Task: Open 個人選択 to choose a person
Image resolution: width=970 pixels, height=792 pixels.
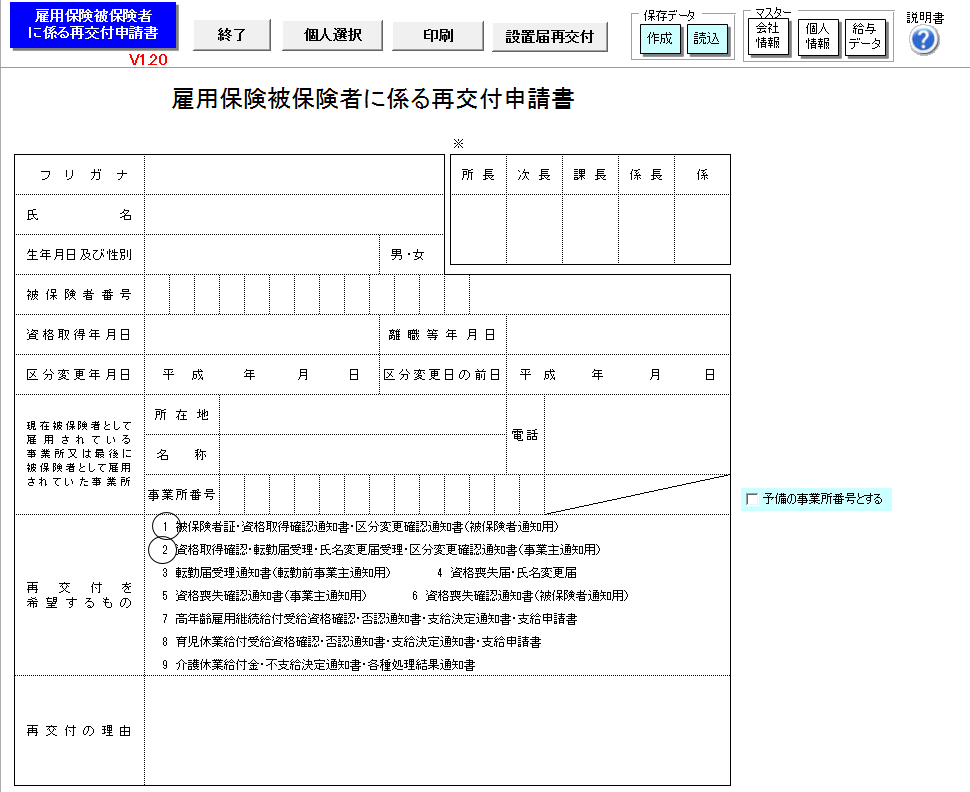Action: [332, 35]
